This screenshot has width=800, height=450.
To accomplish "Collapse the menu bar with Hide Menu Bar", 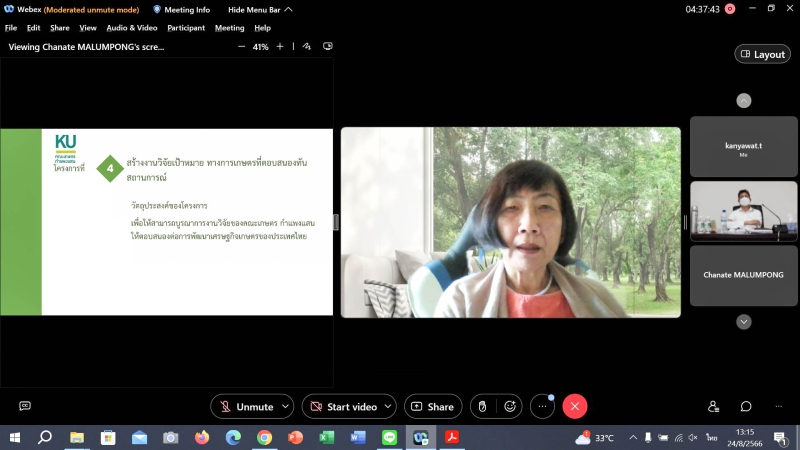I will click(260, 9).
